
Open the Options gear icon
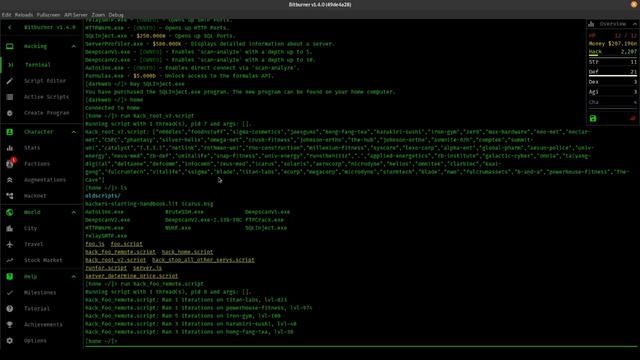click(10, 340)
